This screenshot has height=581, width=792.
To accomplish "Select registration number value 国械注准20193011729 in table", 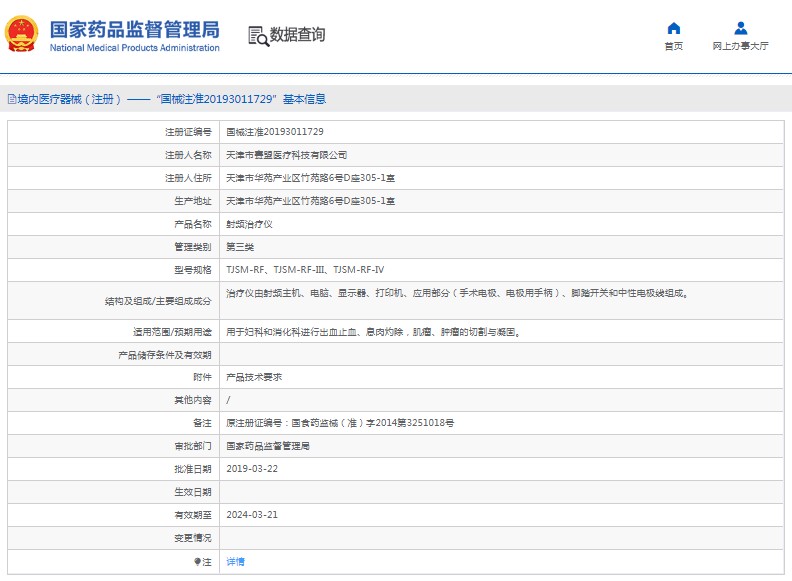I will tap(275, 132).
